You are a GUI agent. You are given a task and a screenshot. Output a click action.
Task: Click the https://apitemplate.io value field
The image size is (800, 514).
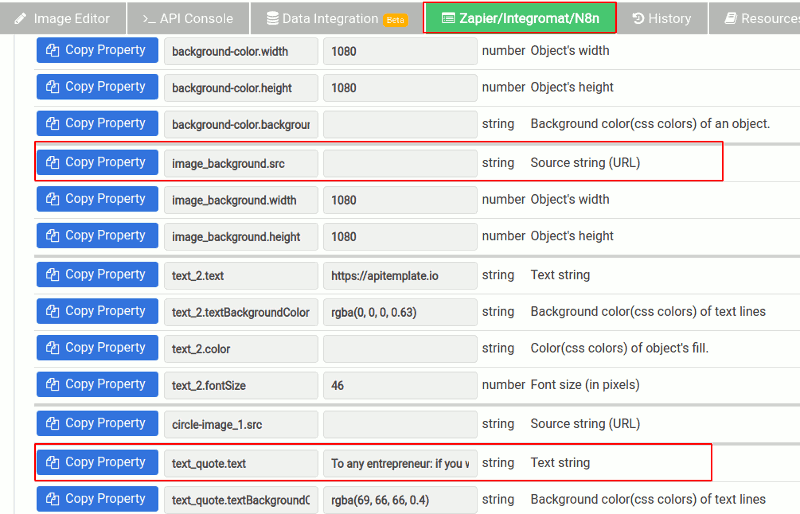(x=400, y=276)
